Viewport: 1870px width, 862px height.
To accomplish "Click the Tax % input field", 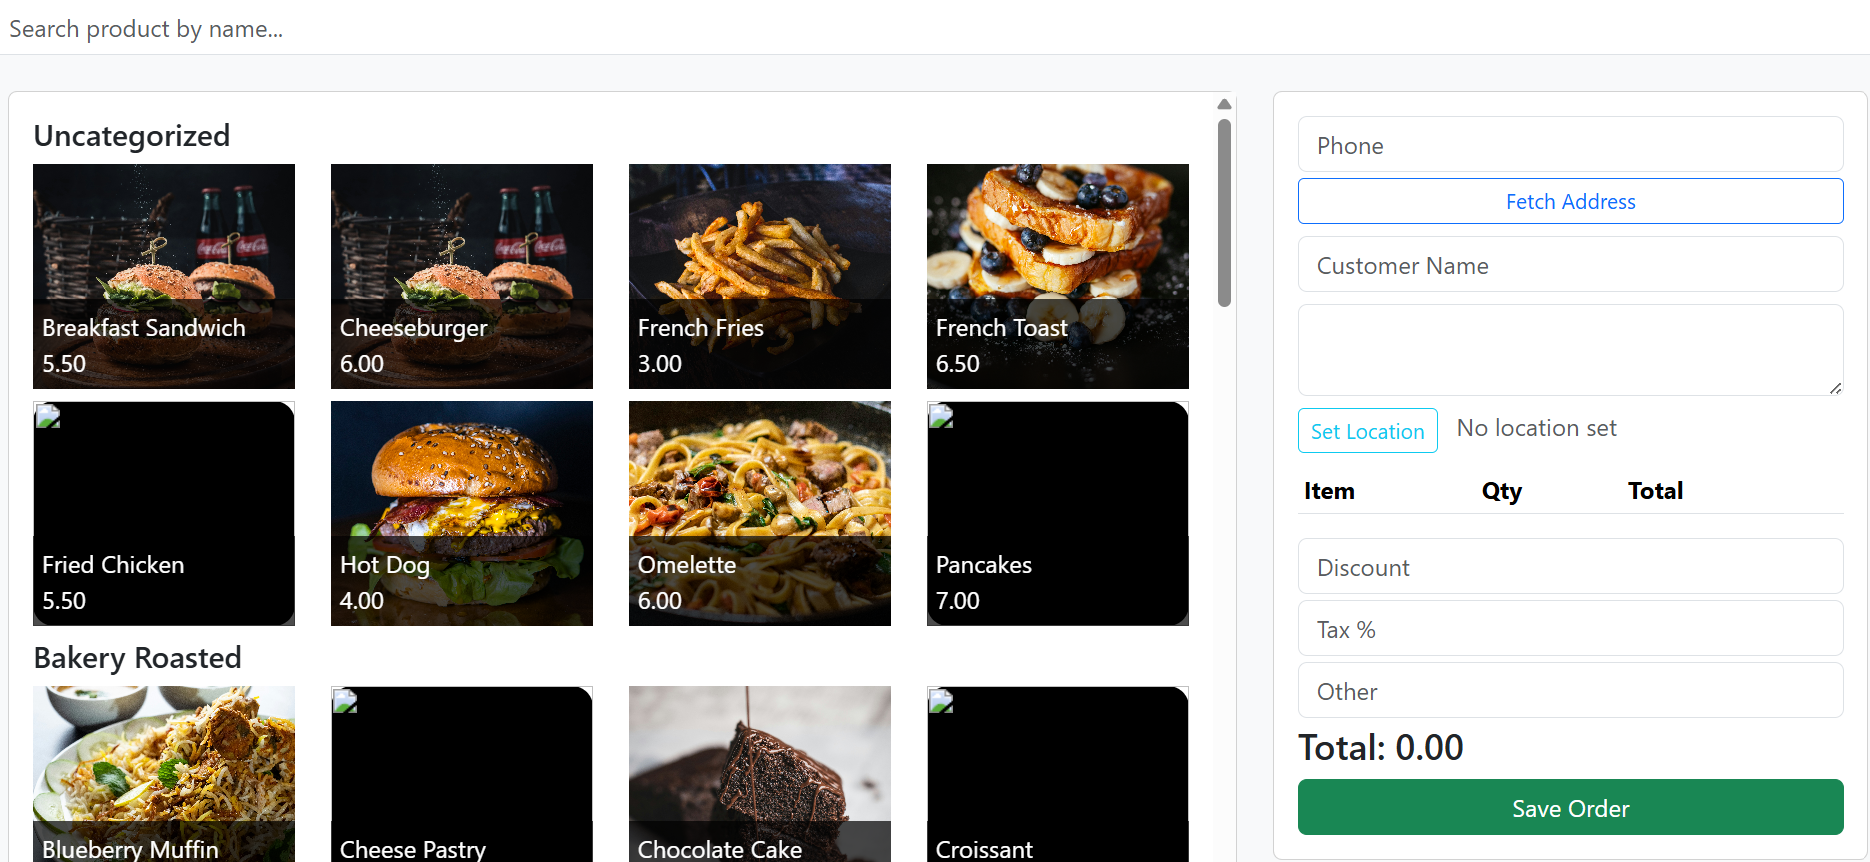I will click(1570, 628).
